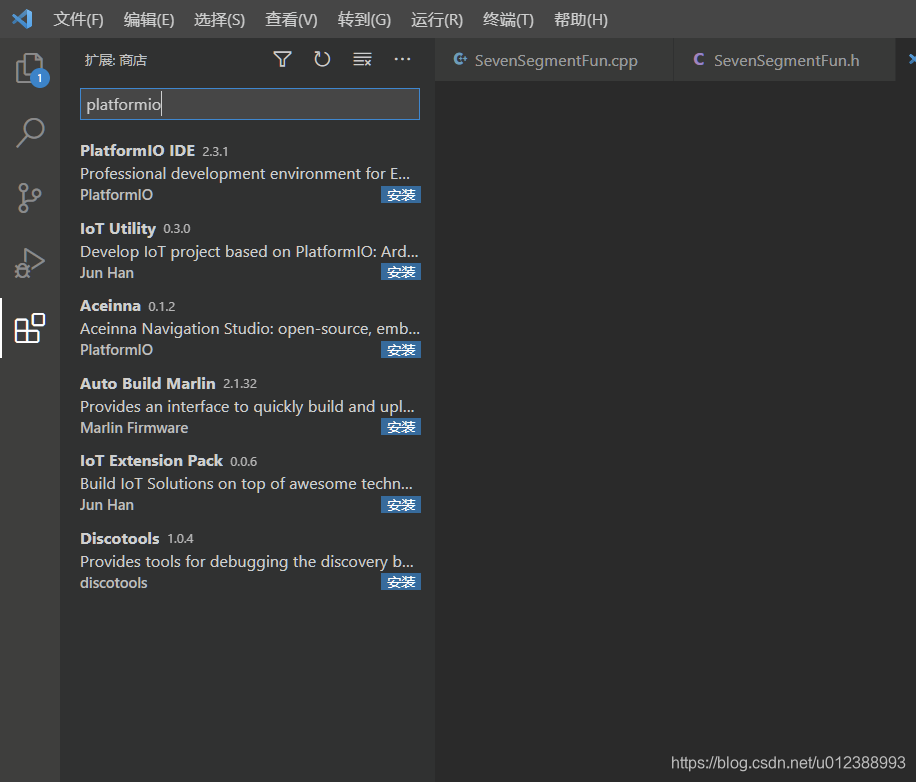
Task: Open the 运行(R) menu
Action: [x=436, y=20]
